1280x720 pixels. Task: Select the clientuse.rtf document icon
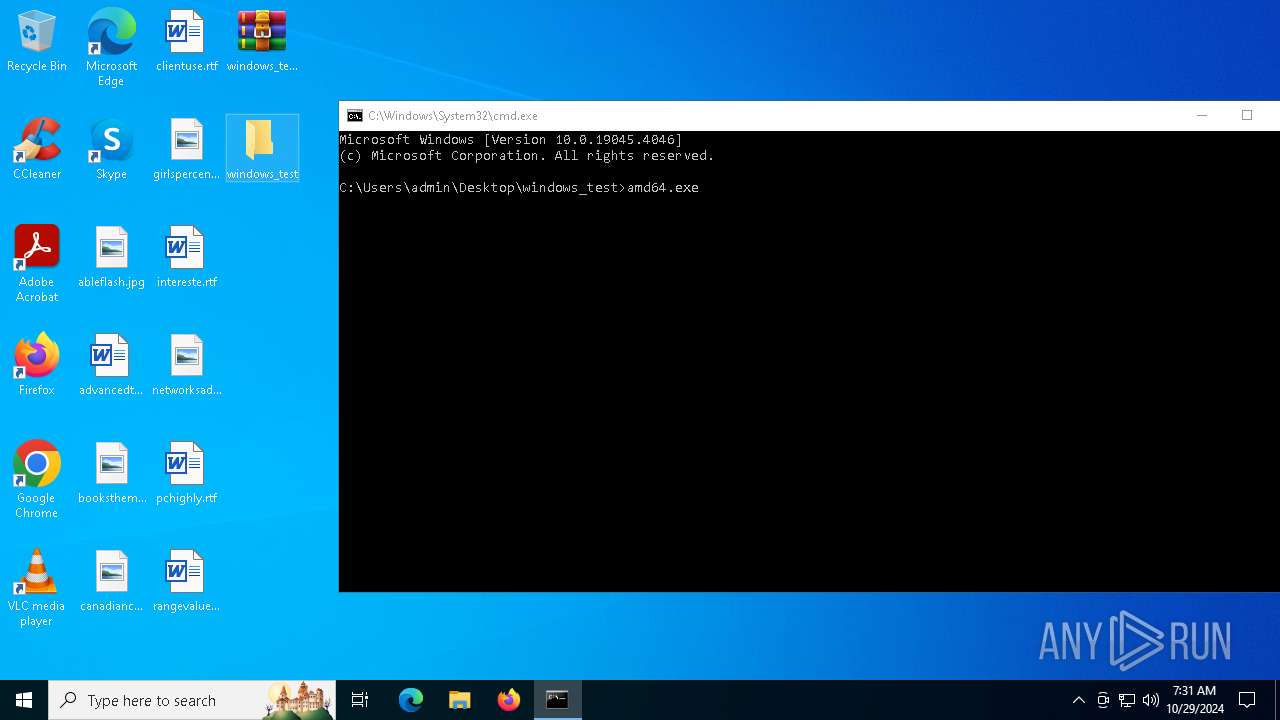click(x=186, y=42)
